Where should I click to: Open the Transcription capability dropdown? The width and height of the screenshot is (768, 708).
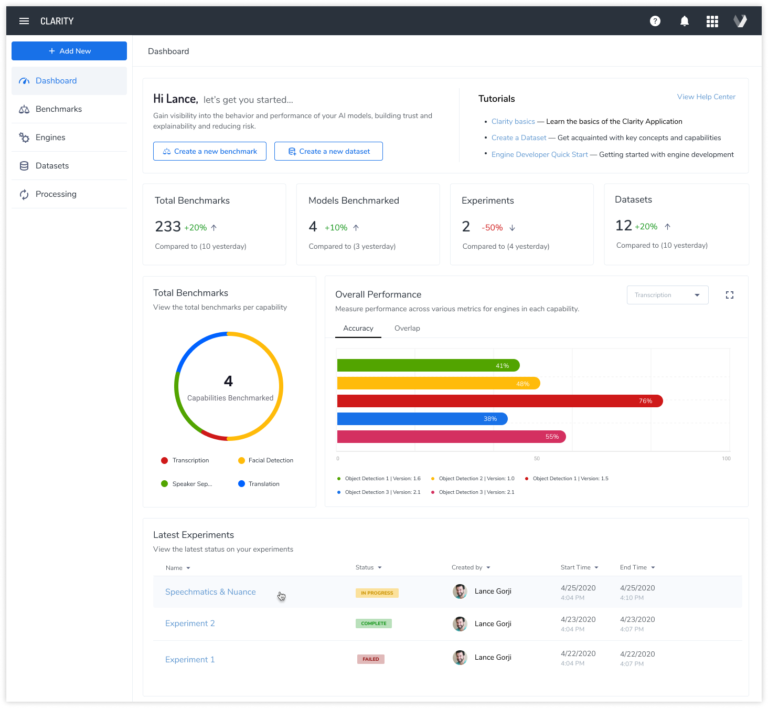click(x=667, y=295)
